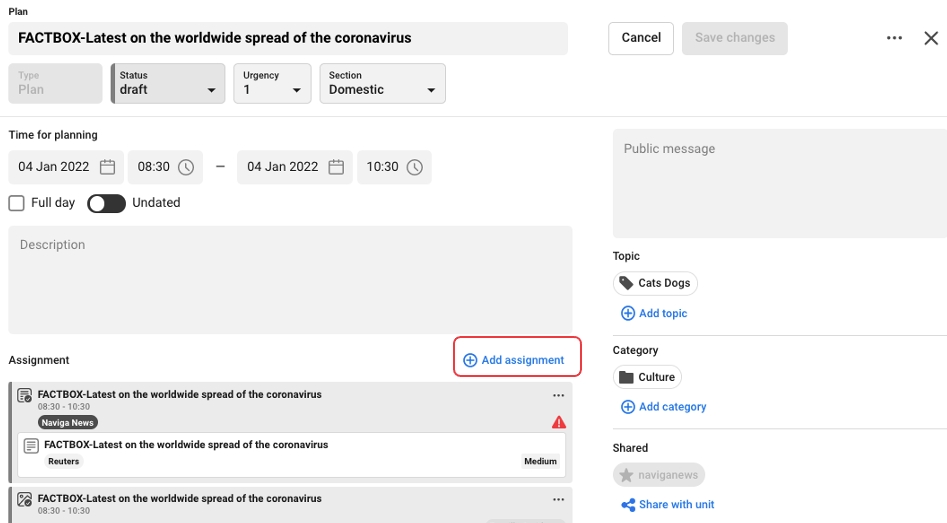Open the start date calendar picker

(107, 167)
